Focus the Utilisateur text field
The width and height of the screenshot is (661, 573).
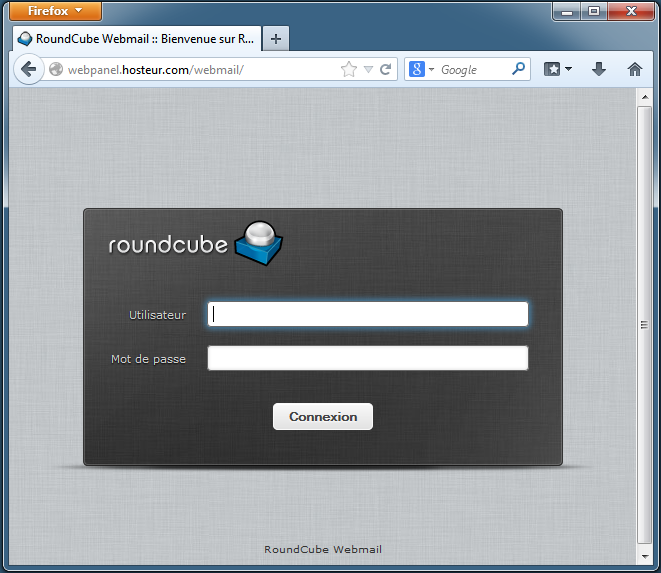tap(367, 314)
